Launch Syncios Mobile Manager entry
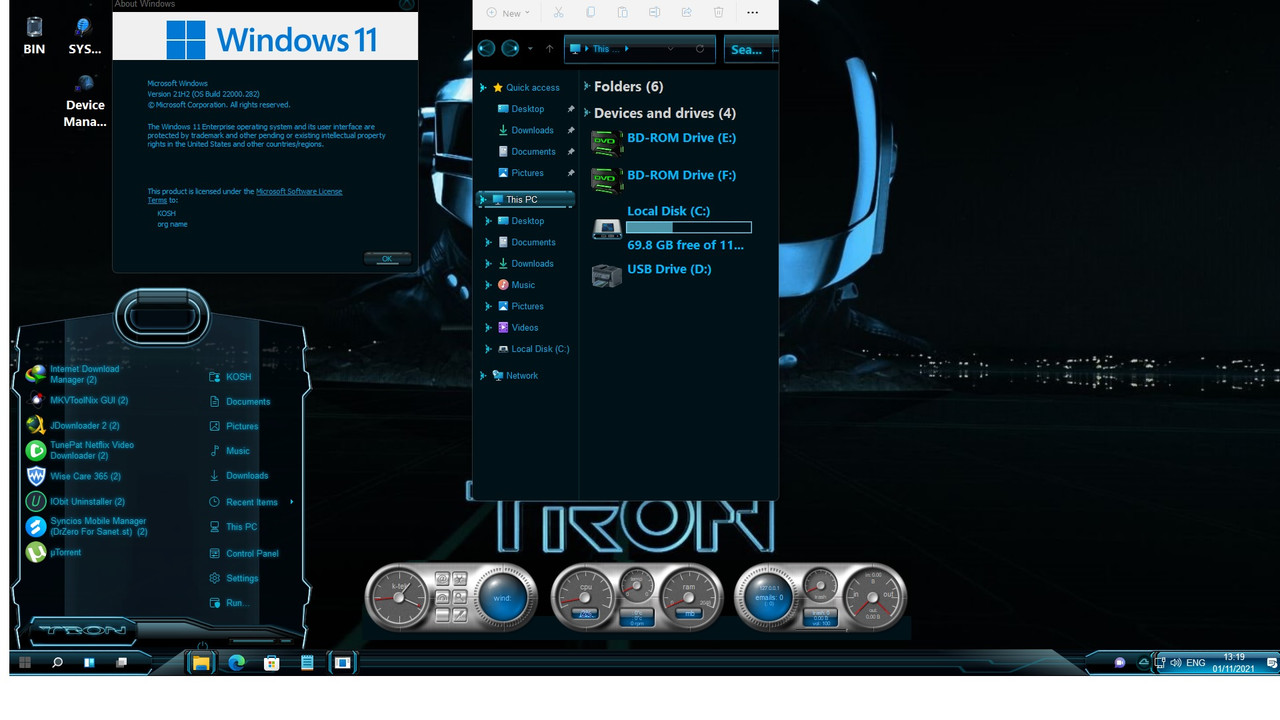Image resolution: width=1280 pixels, height=720 pixels. click(86, 526)
